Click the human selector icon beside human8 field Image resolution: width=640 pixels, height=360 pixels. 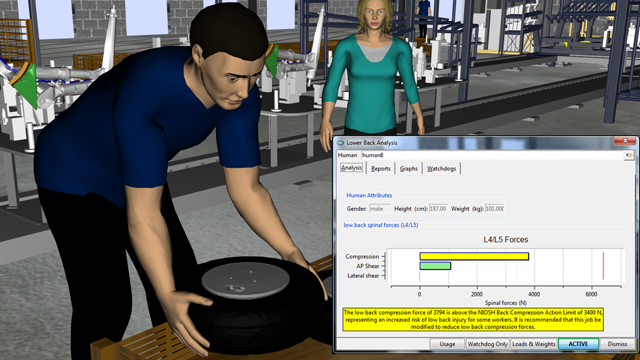tap(629, 155)
